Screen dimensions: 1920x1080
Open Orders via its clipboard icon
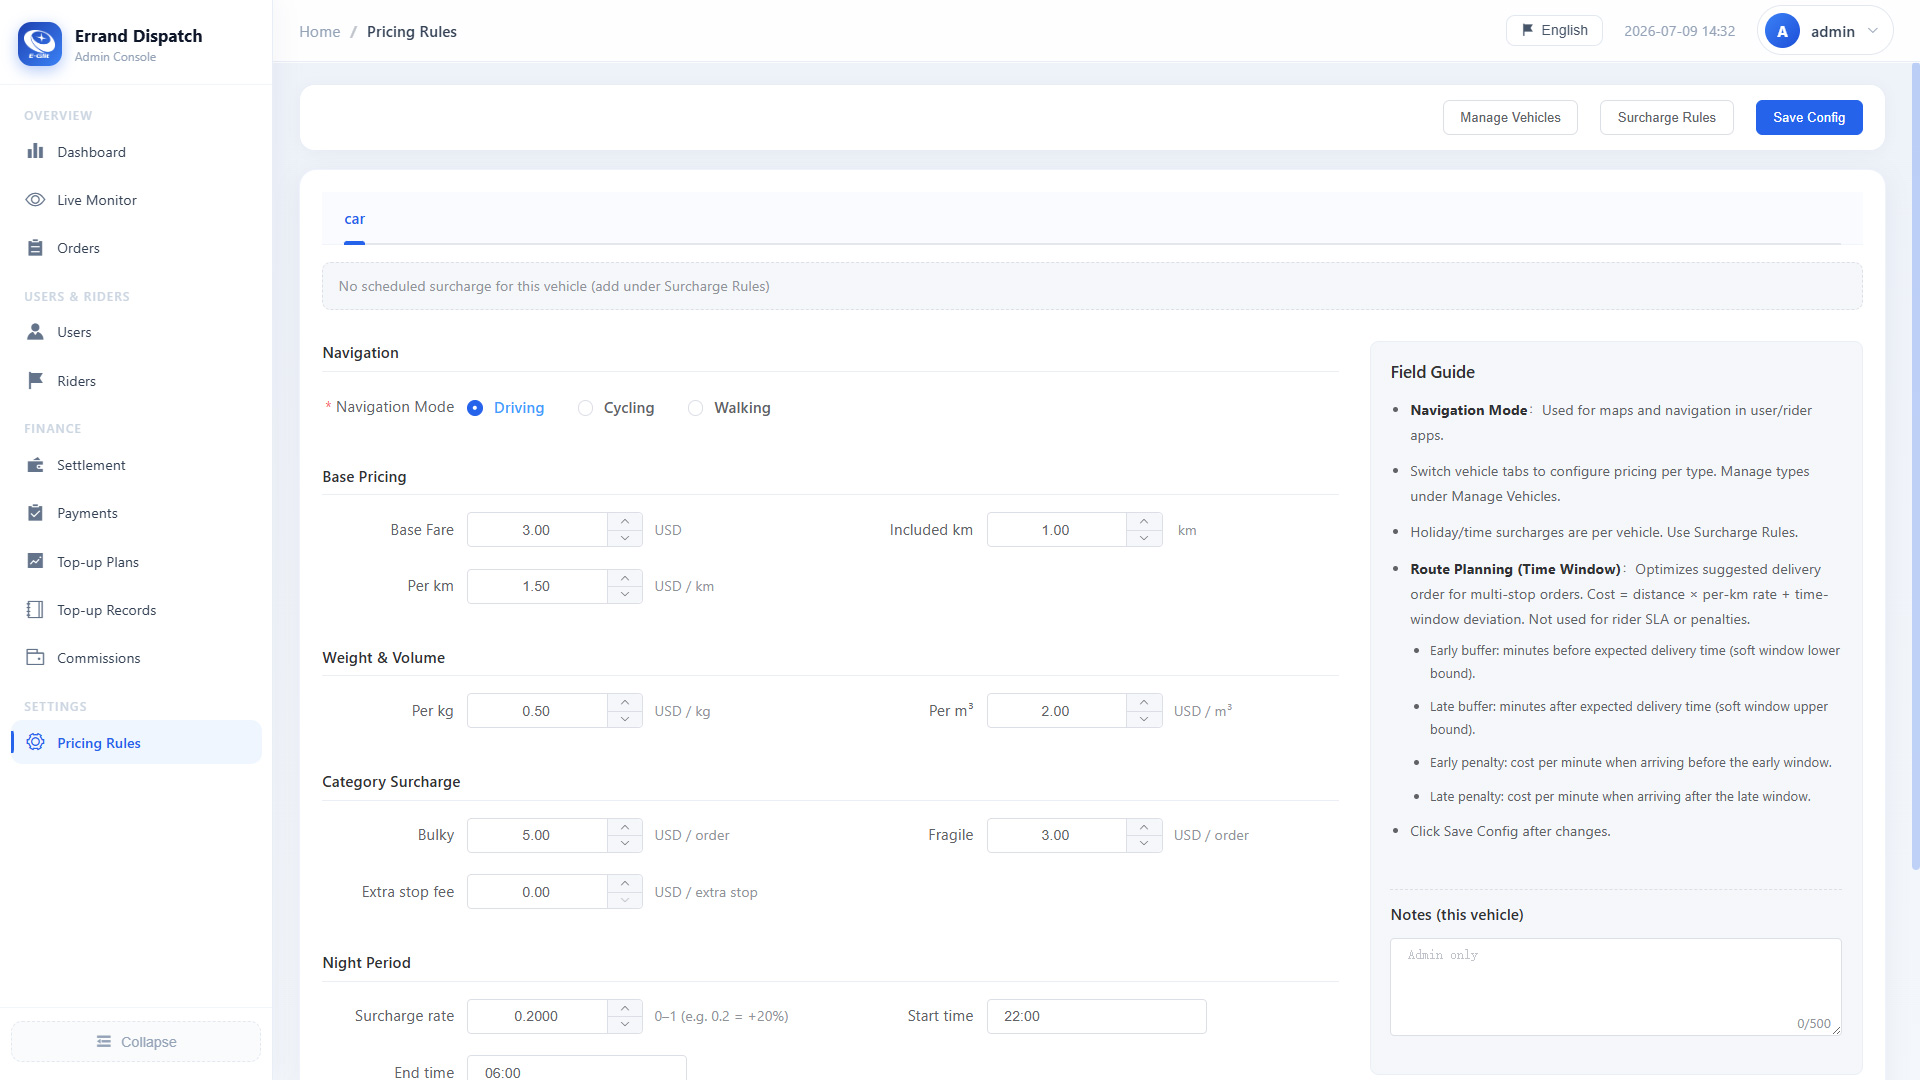pyautogui.click(x=36, y=248)
